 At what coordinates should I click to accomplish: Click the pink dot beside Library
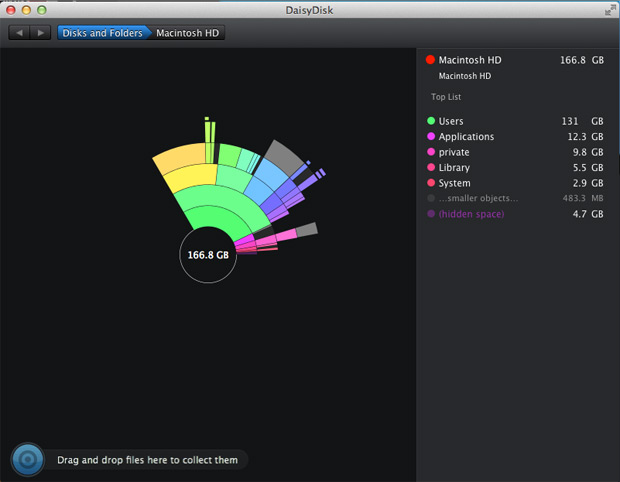(431, 167)
